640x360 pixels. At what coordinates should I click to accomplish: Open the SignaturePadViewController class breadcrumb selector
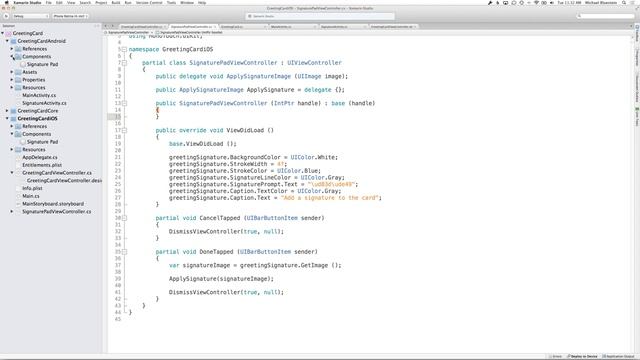(x=128, y=32)
